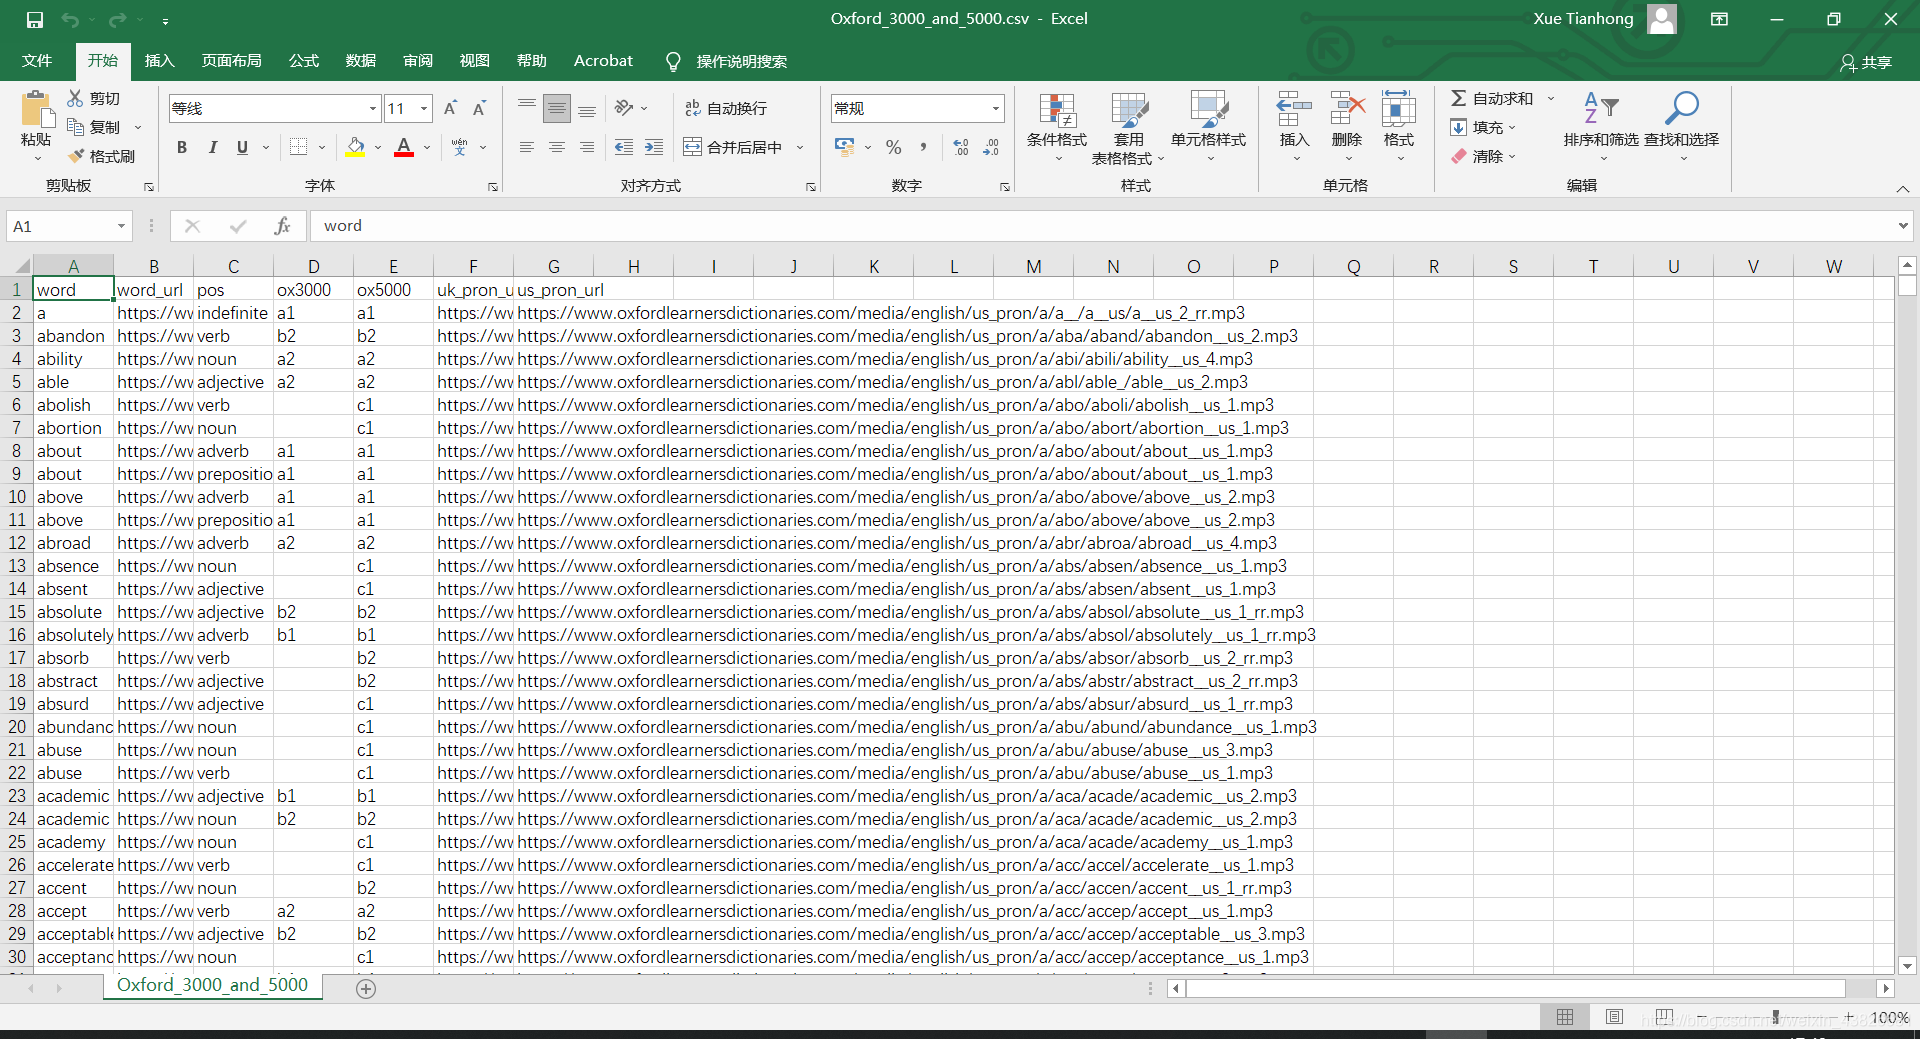Decrease font size with smaller A icon
This screenshot has width=1920, height=1039.
pos(479,108)
